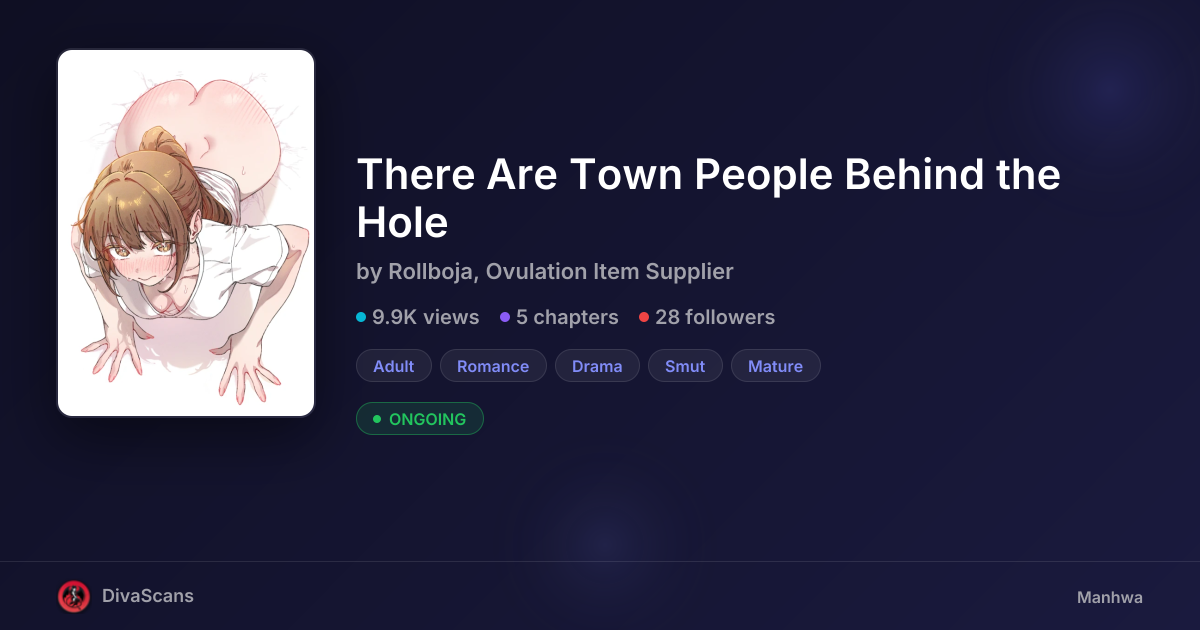Click the '9.9K views' stat
Screen dimensions: 1200x630
[x=418, y=317]
